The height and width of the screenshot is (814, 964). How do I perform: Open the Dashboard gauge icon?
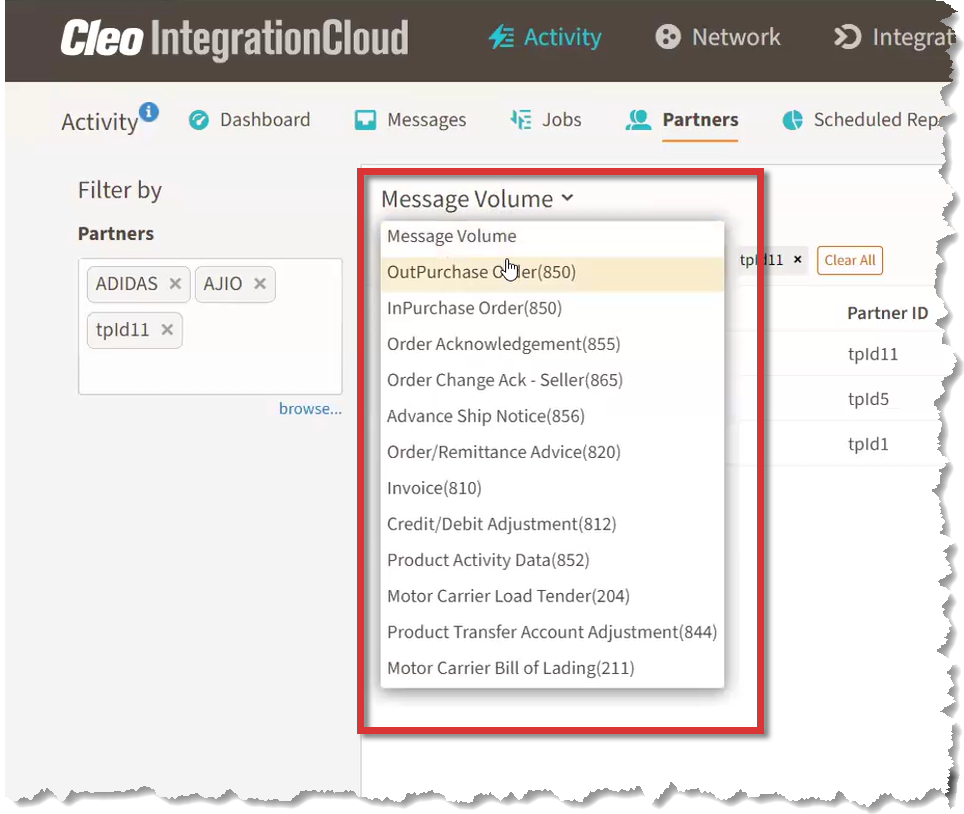point(199,120)
